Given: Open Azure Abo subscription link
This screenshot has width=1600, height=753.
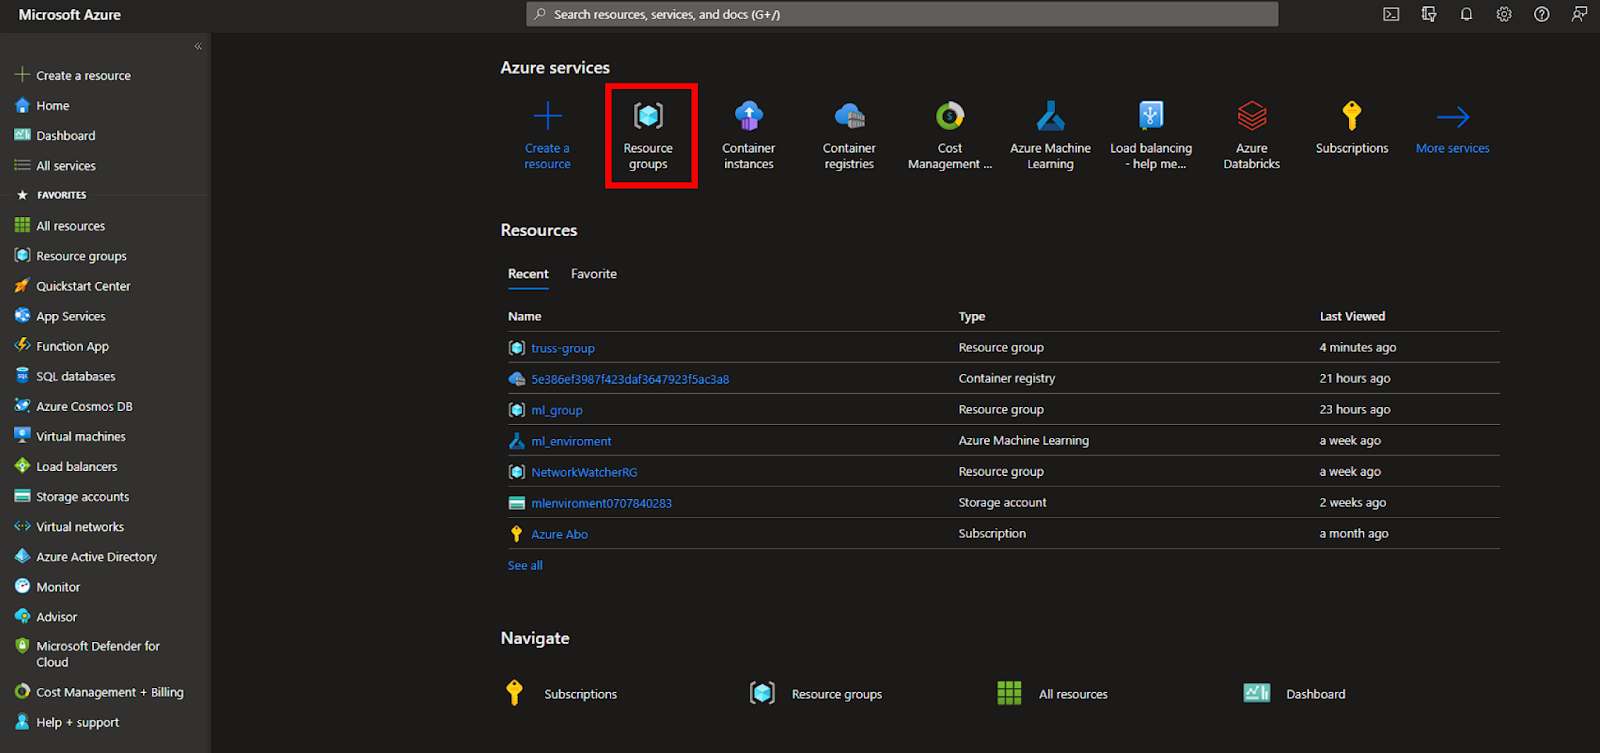Looking at the screenshot, I should click(560, 534).
